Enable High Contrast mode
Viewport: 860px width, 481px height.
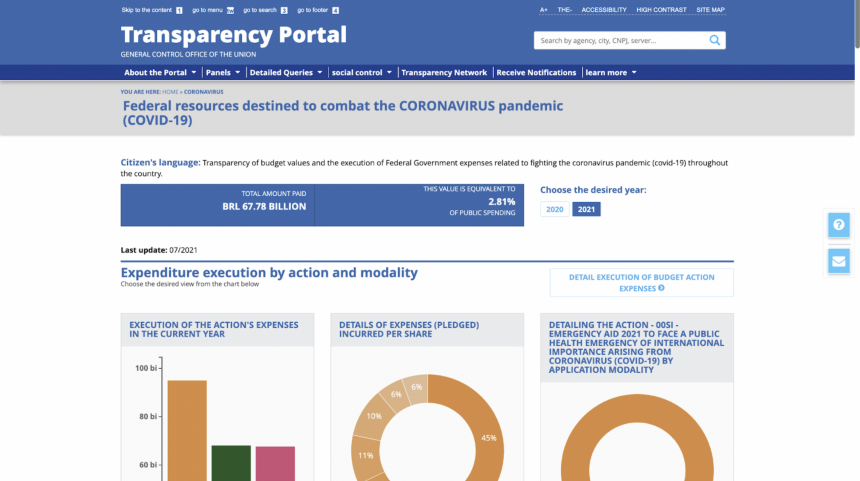tap(661, 10)
